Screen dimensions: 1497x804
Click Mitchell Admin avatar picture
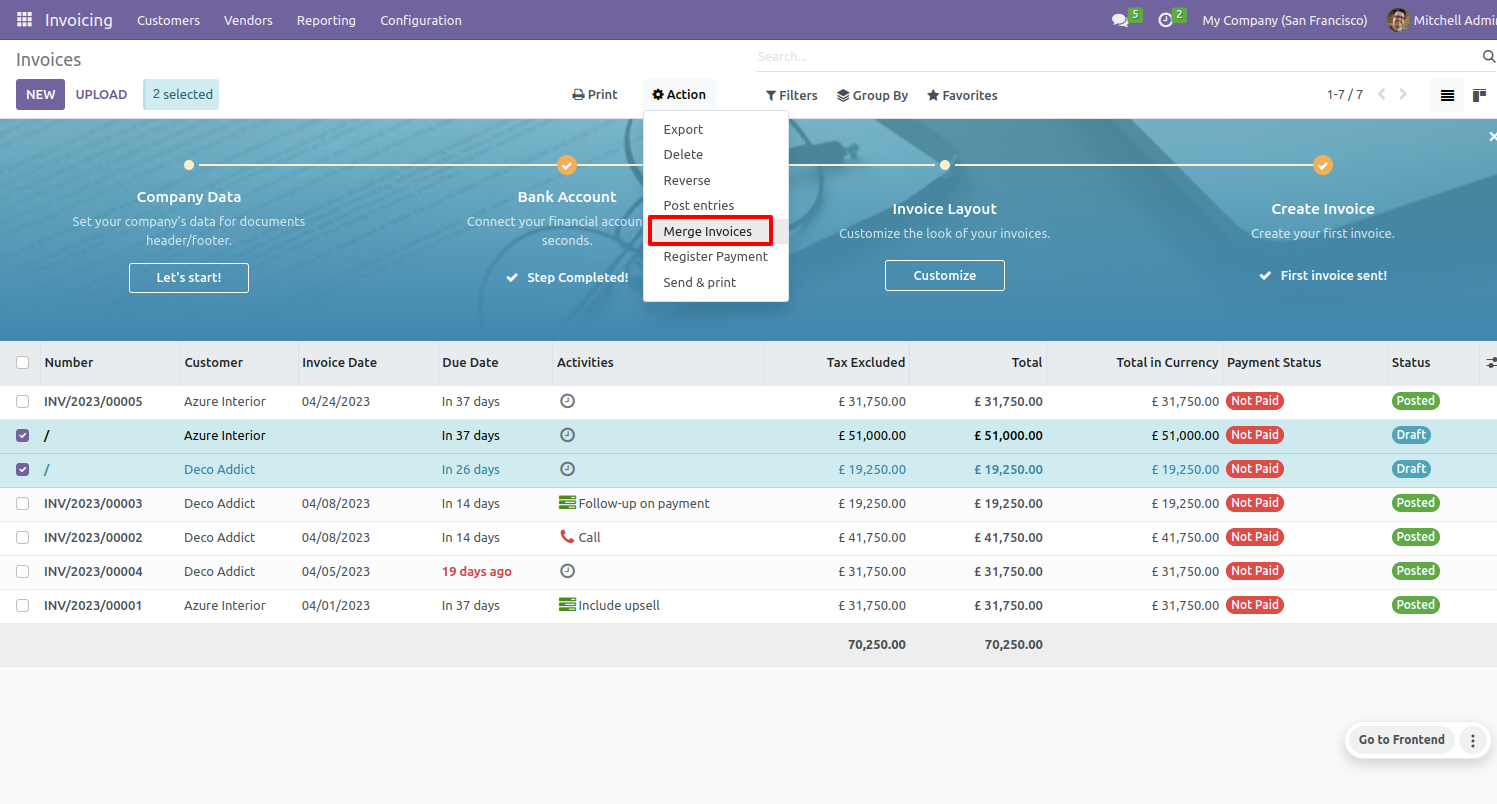(x=1398, y=20)
